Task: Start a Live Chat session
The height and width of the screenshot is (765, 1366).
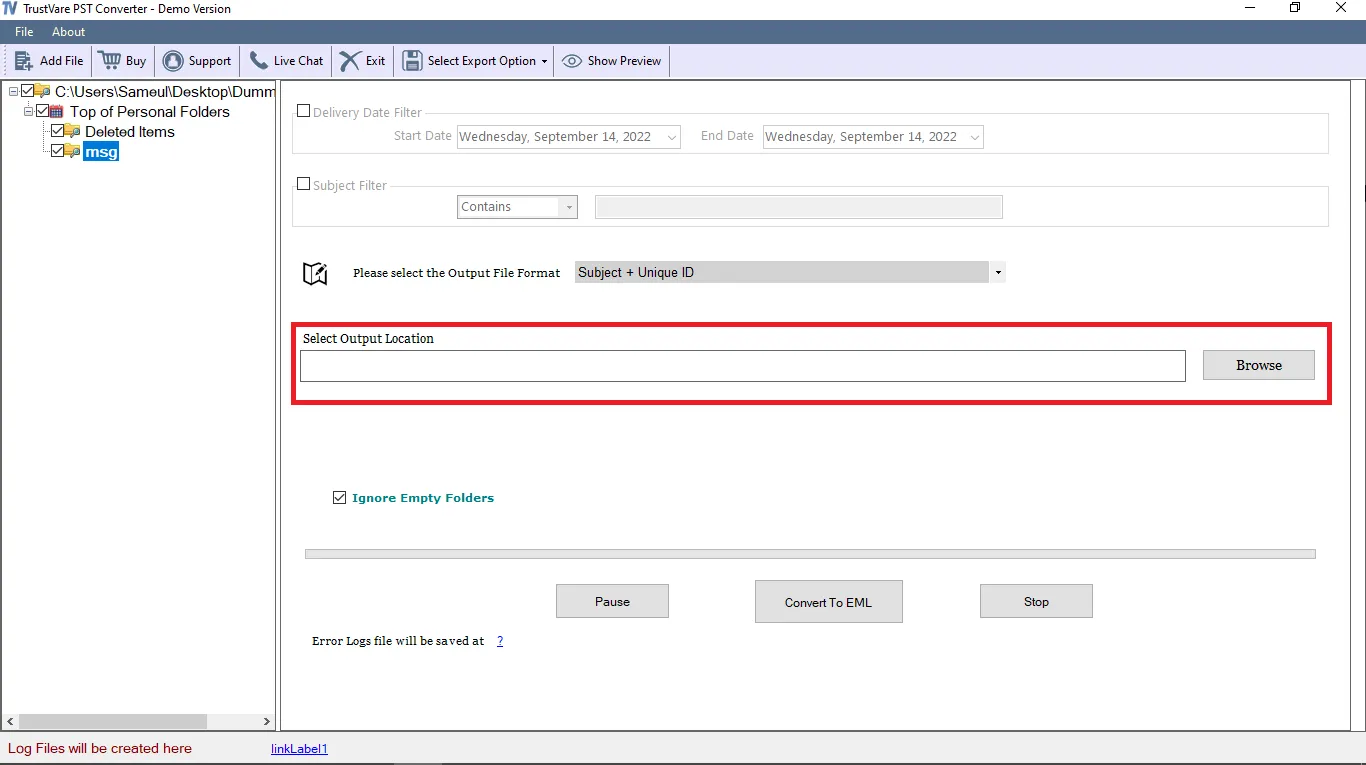Action: [257, 61]
